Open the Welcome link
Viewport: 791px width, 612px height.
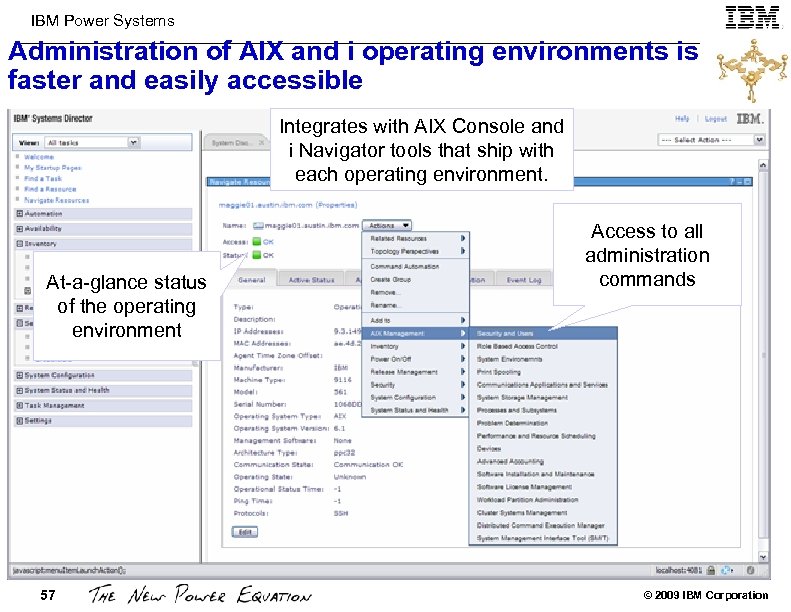click(39, 157)
